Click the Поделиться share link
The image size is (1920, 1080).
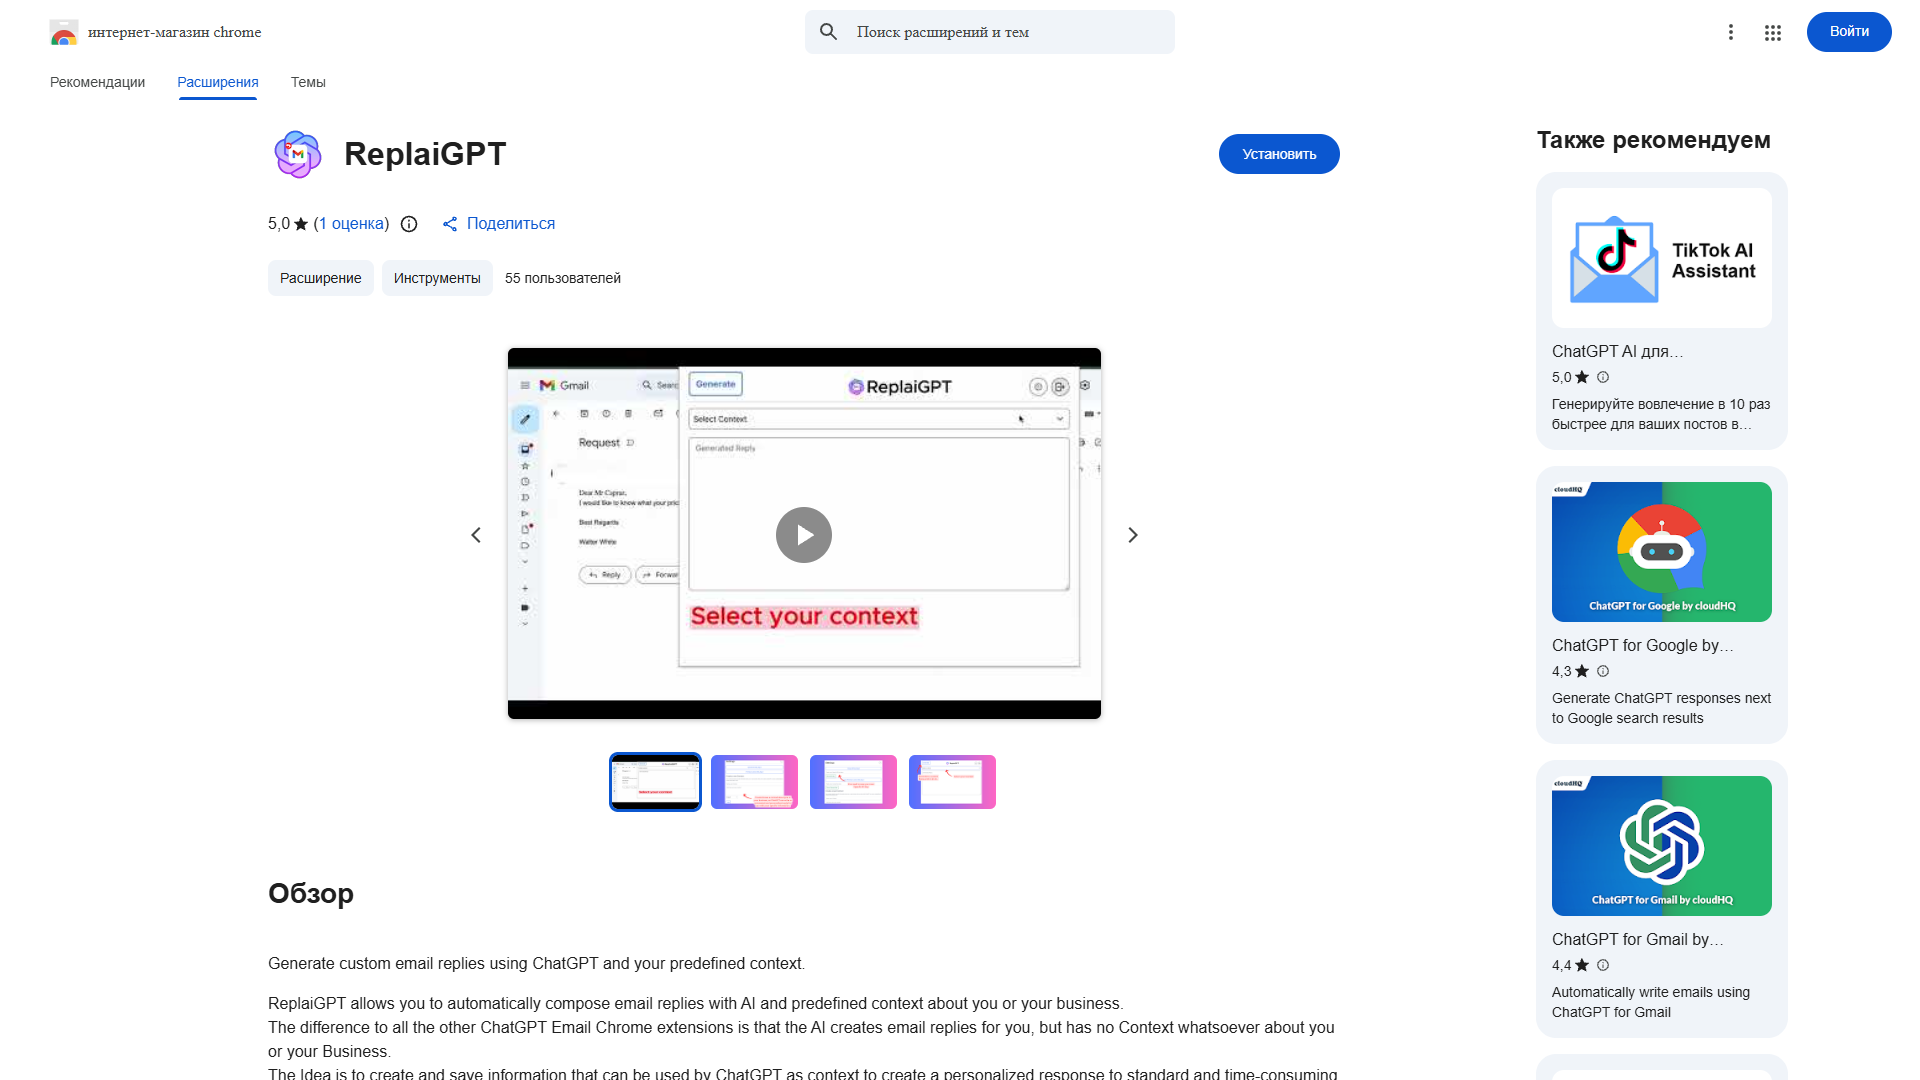(x=511, y=224)
